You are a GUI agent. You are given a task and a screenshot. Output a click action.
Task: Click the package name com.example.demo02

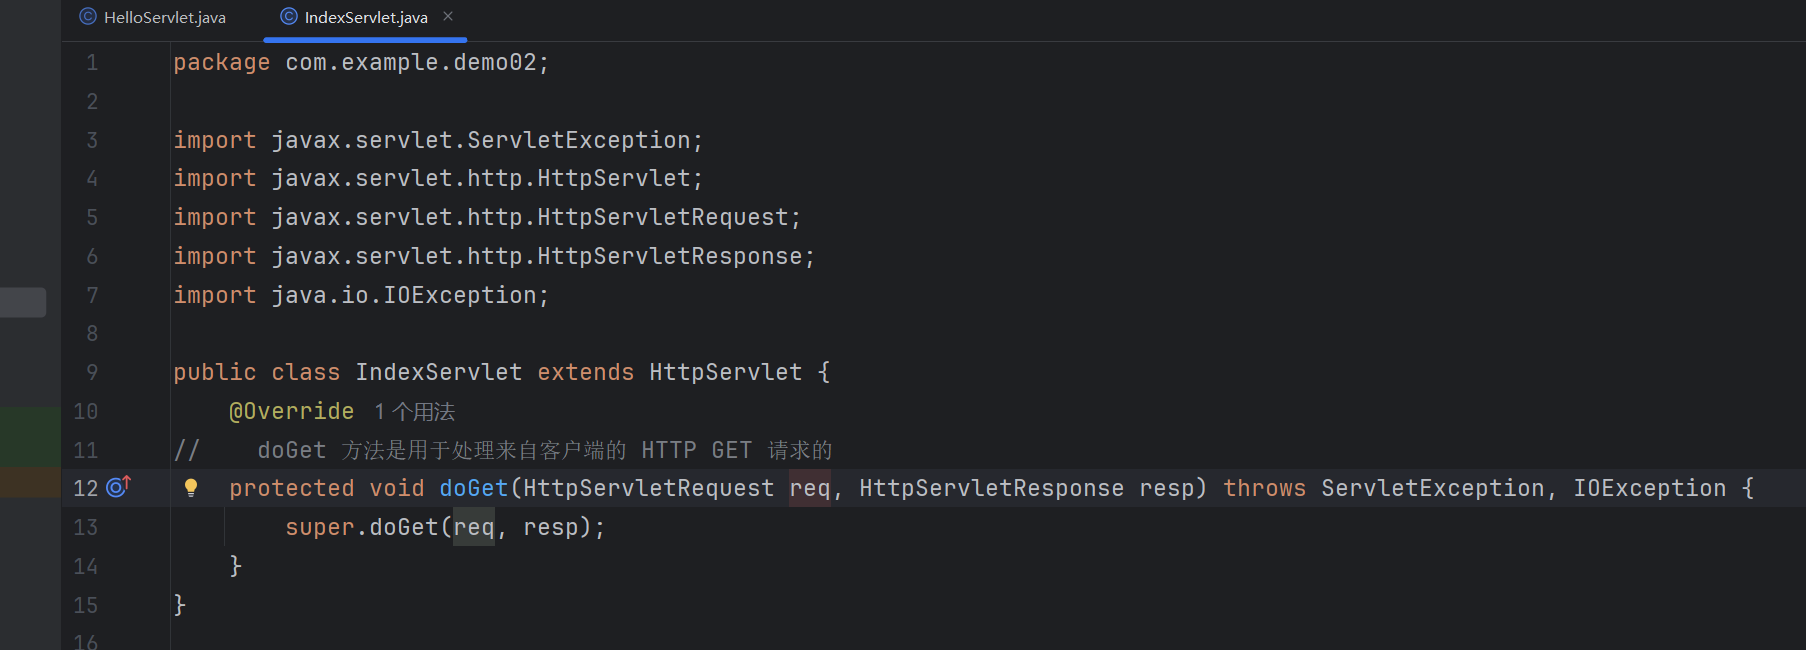411,62
